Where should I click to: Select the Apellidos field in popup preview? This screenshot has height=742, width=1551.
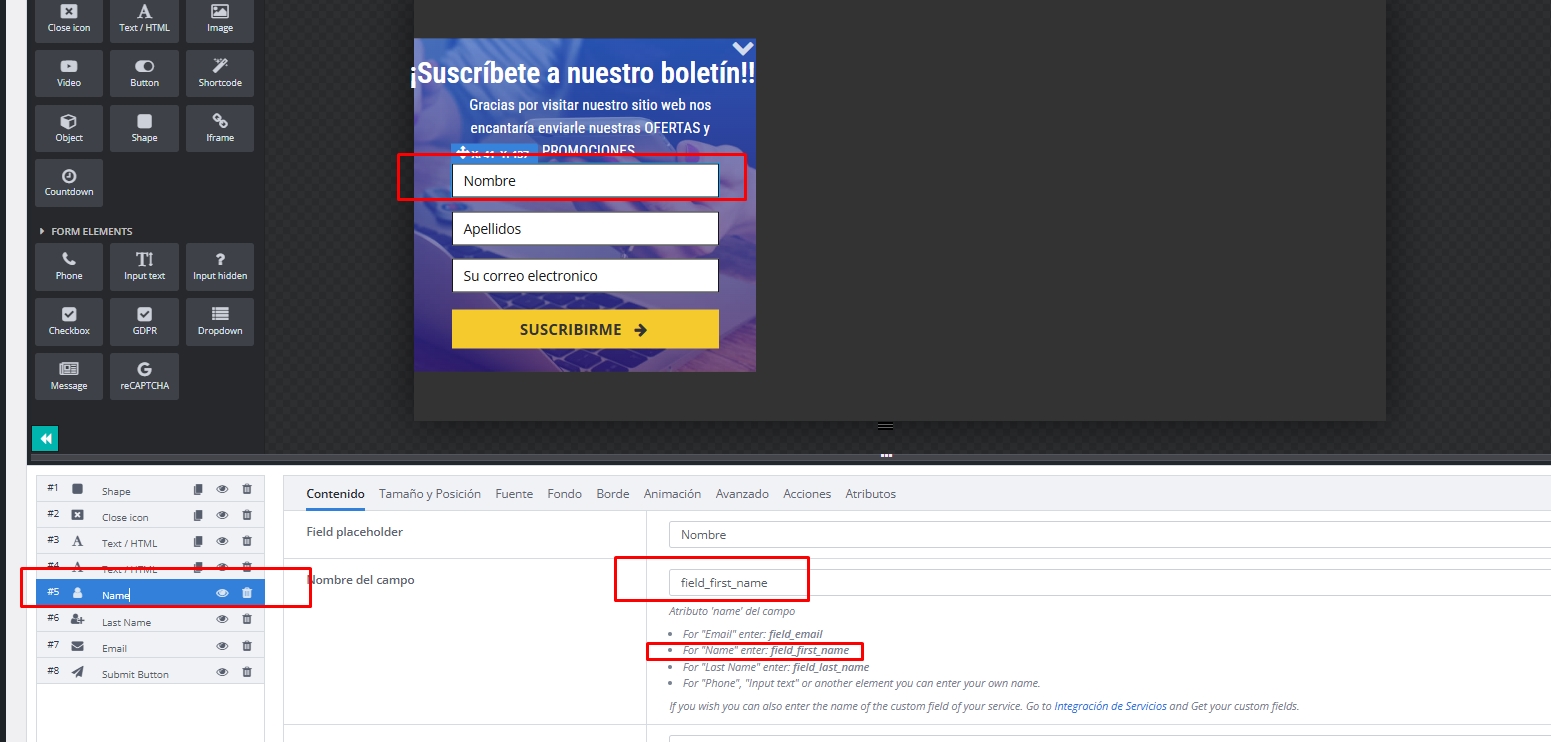pos(585,228)
